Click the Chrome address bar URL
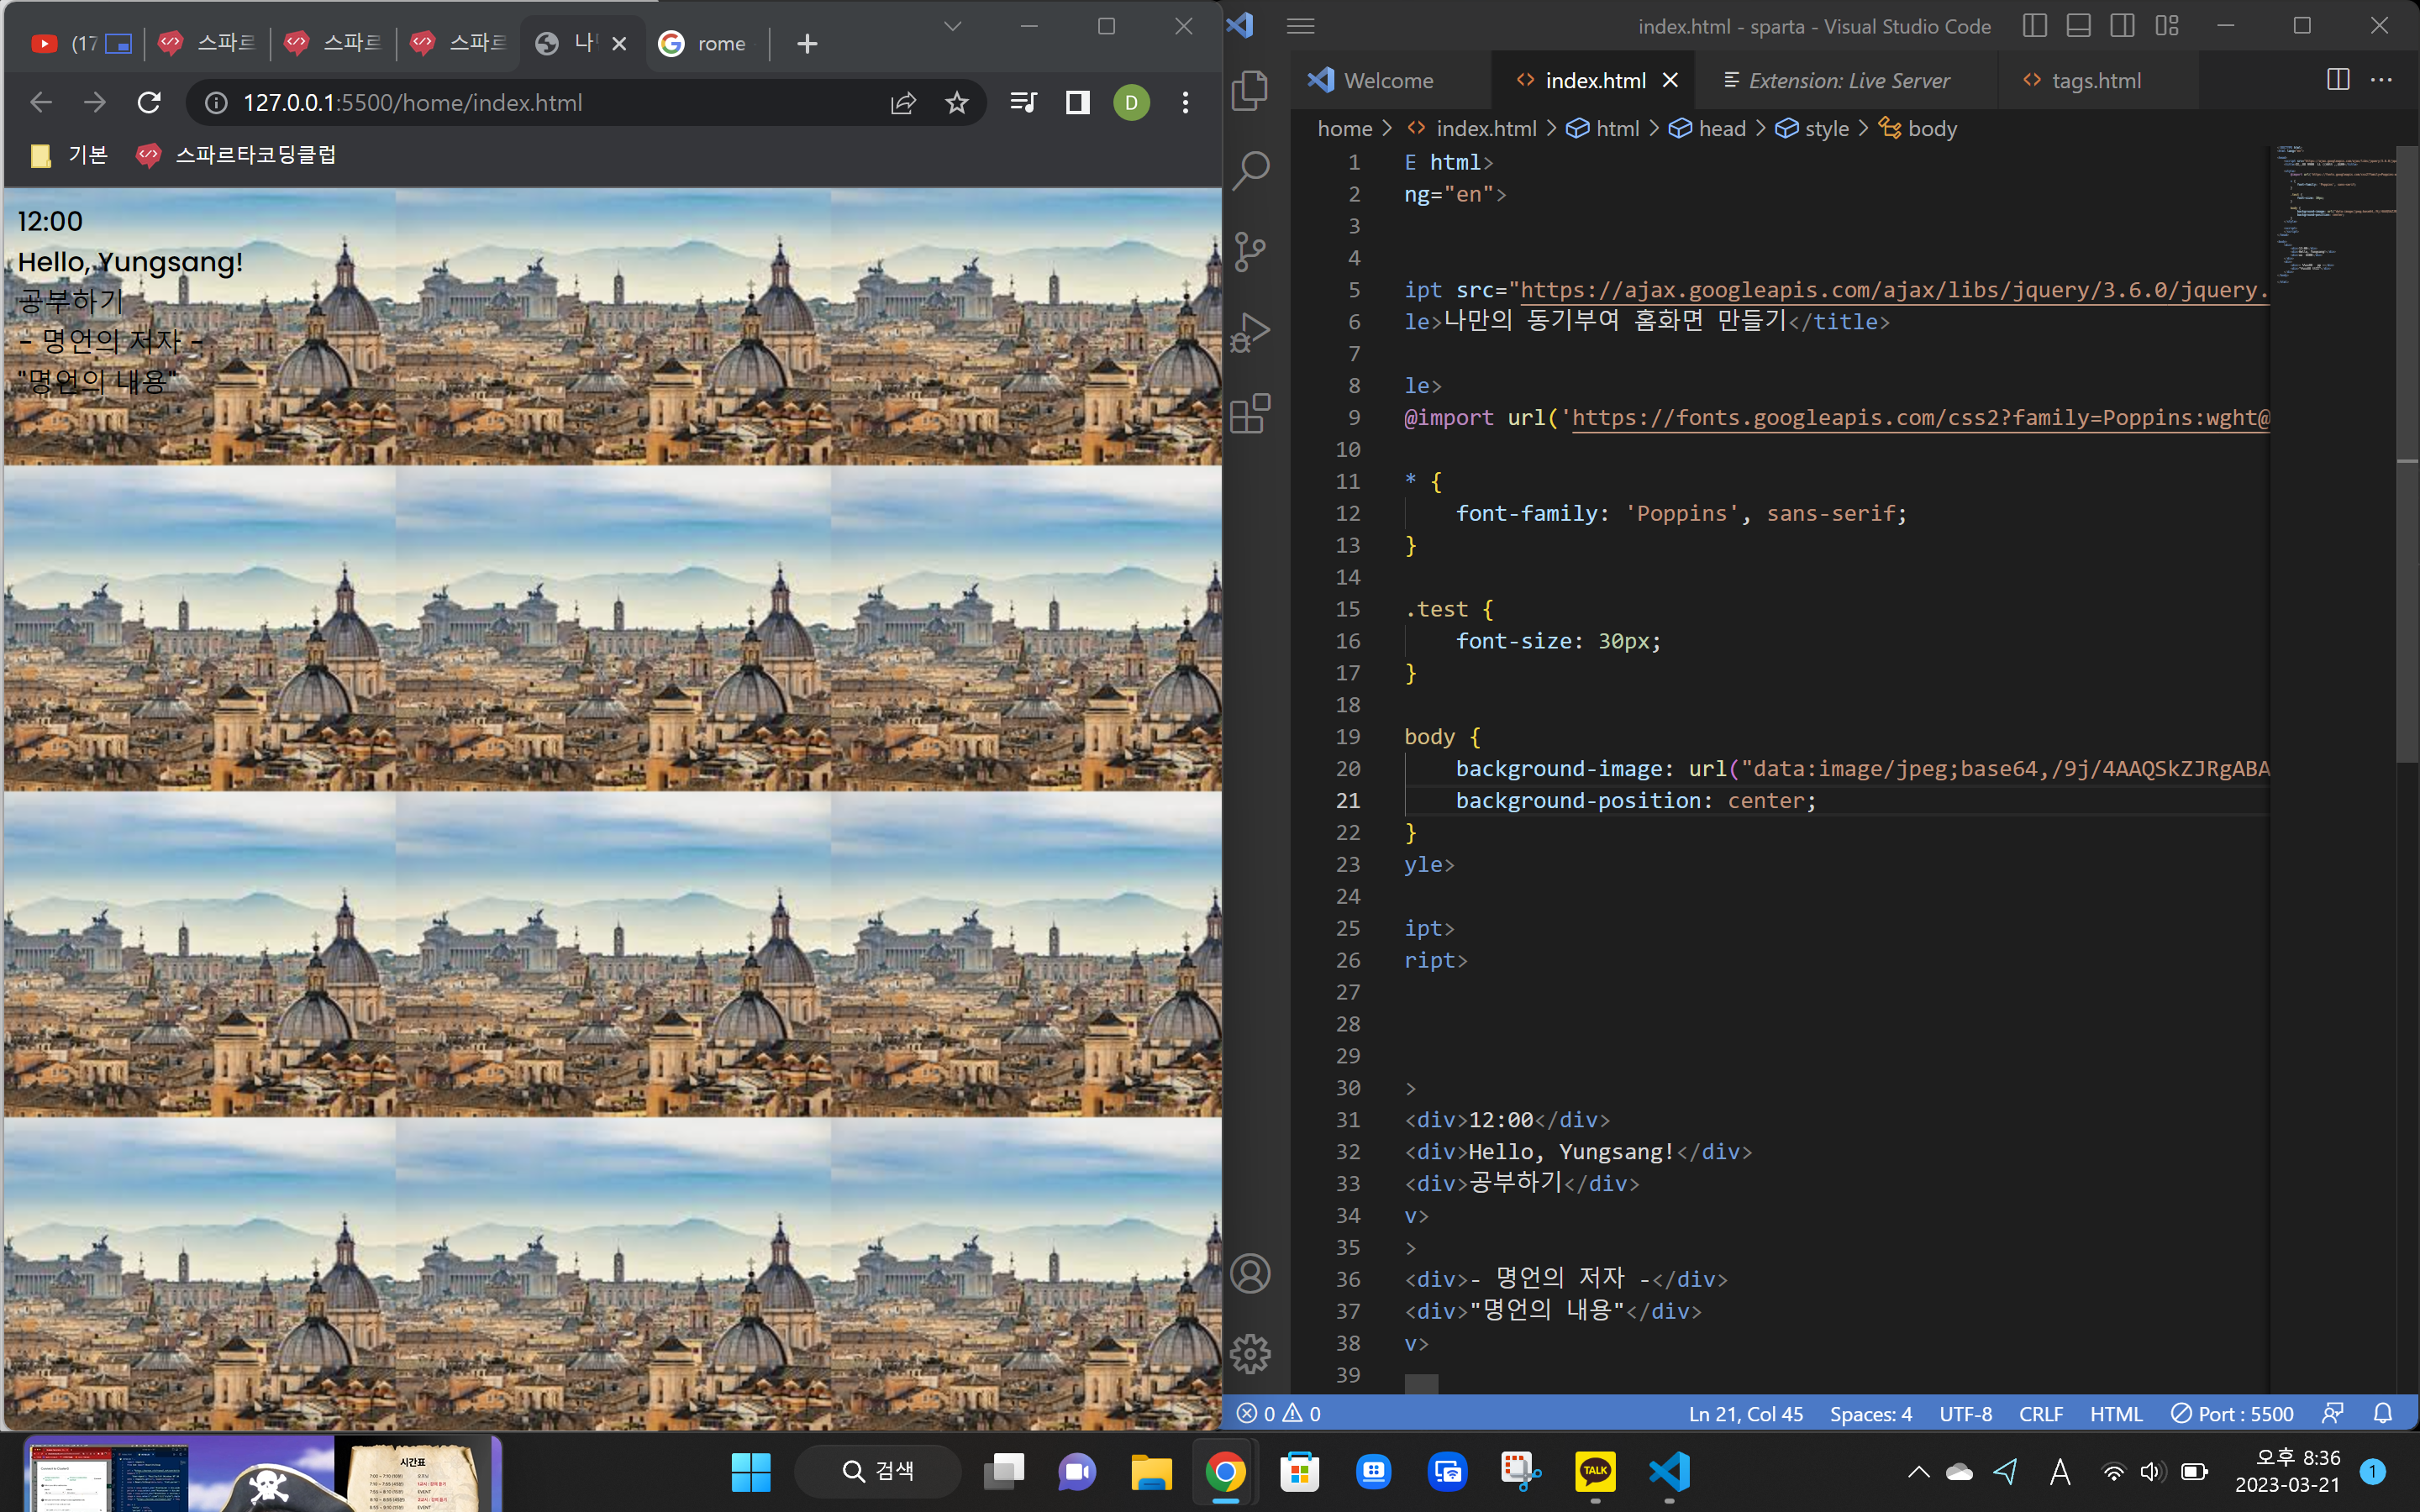 pos(412,102)
